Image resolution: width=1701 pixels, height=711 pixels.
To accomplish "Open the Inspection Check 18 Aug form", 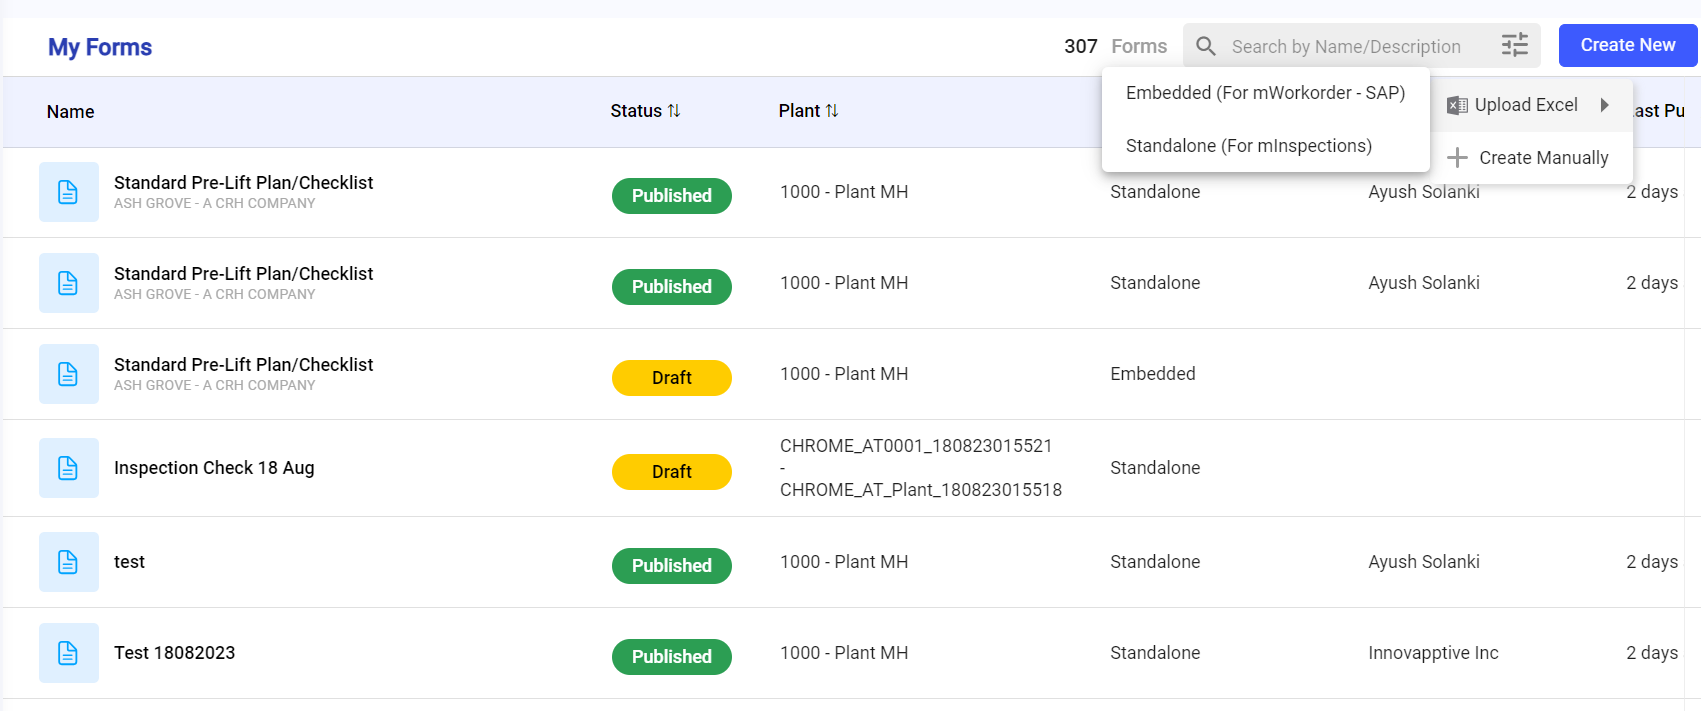I will click(214, 468).
